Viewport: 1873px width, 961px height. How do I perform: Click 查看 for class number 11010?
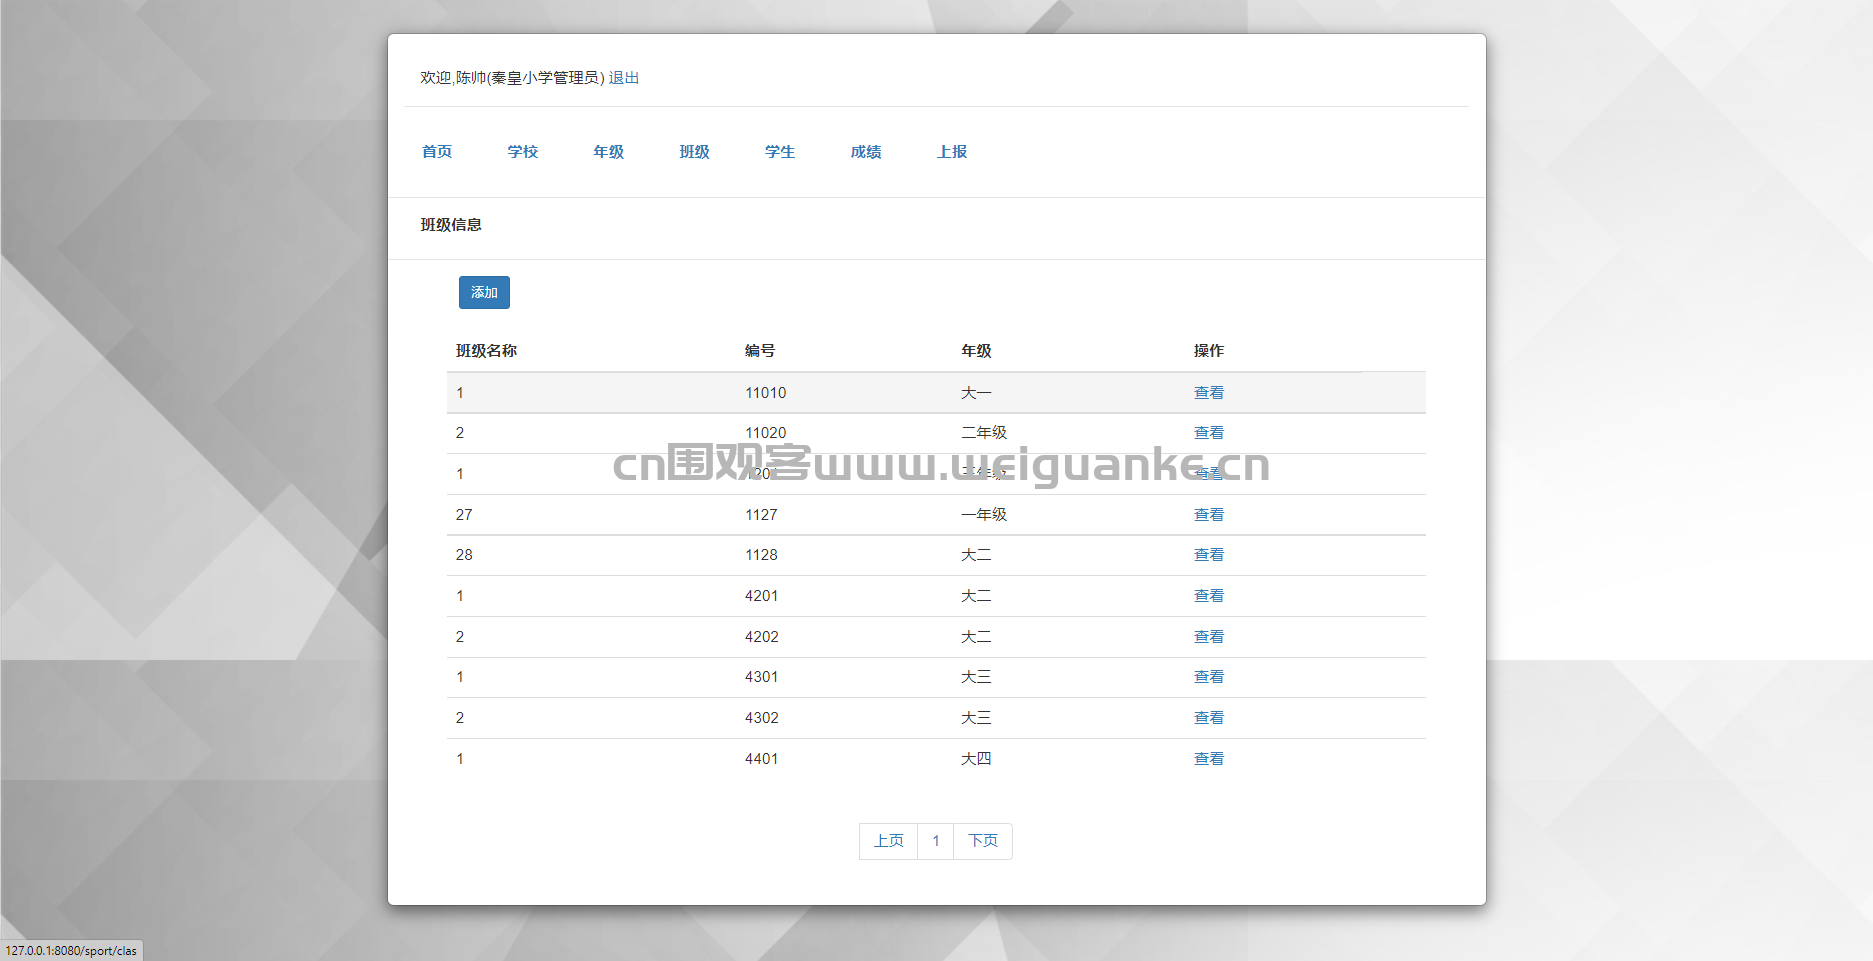[x=1209, y=393]
